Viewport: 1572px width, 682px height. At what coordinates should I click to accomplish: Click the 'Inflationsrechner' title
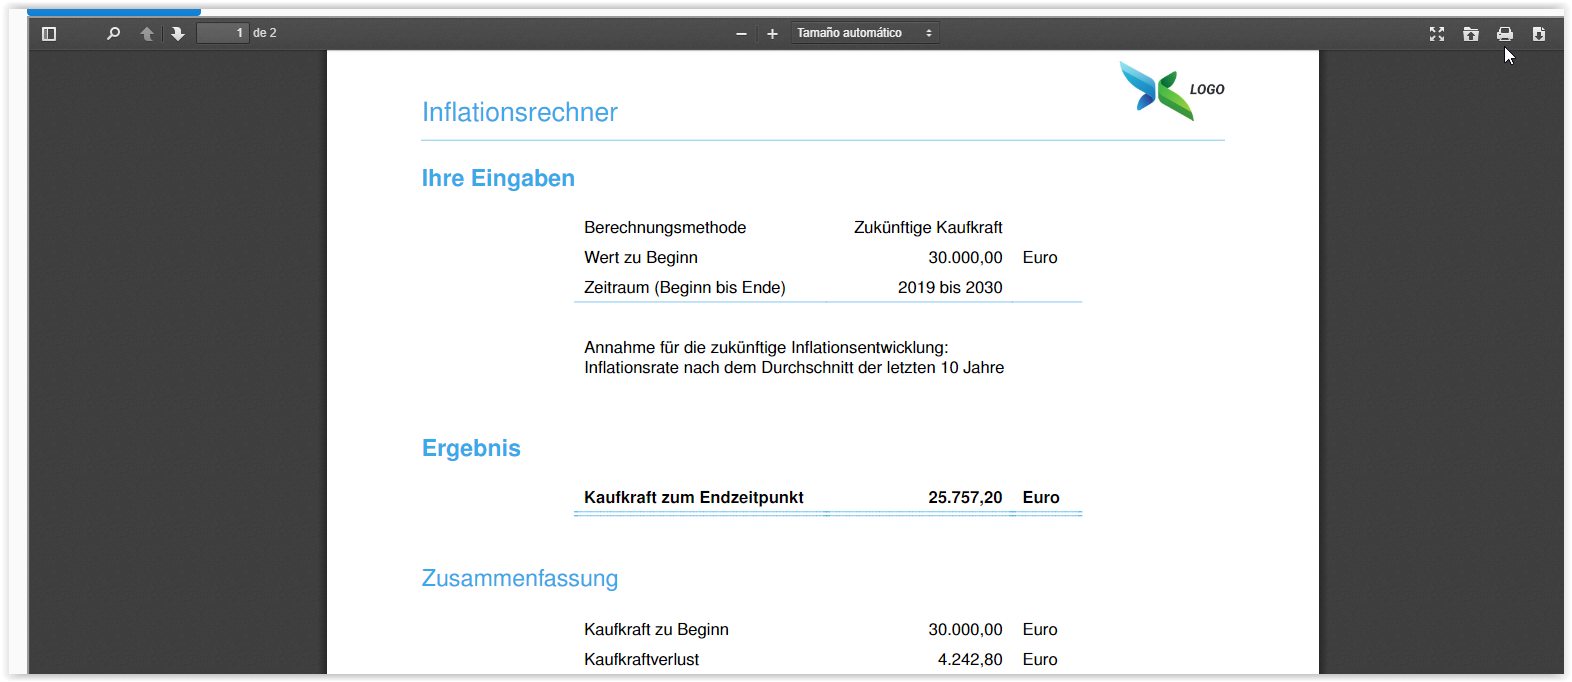tap(519, 112)
